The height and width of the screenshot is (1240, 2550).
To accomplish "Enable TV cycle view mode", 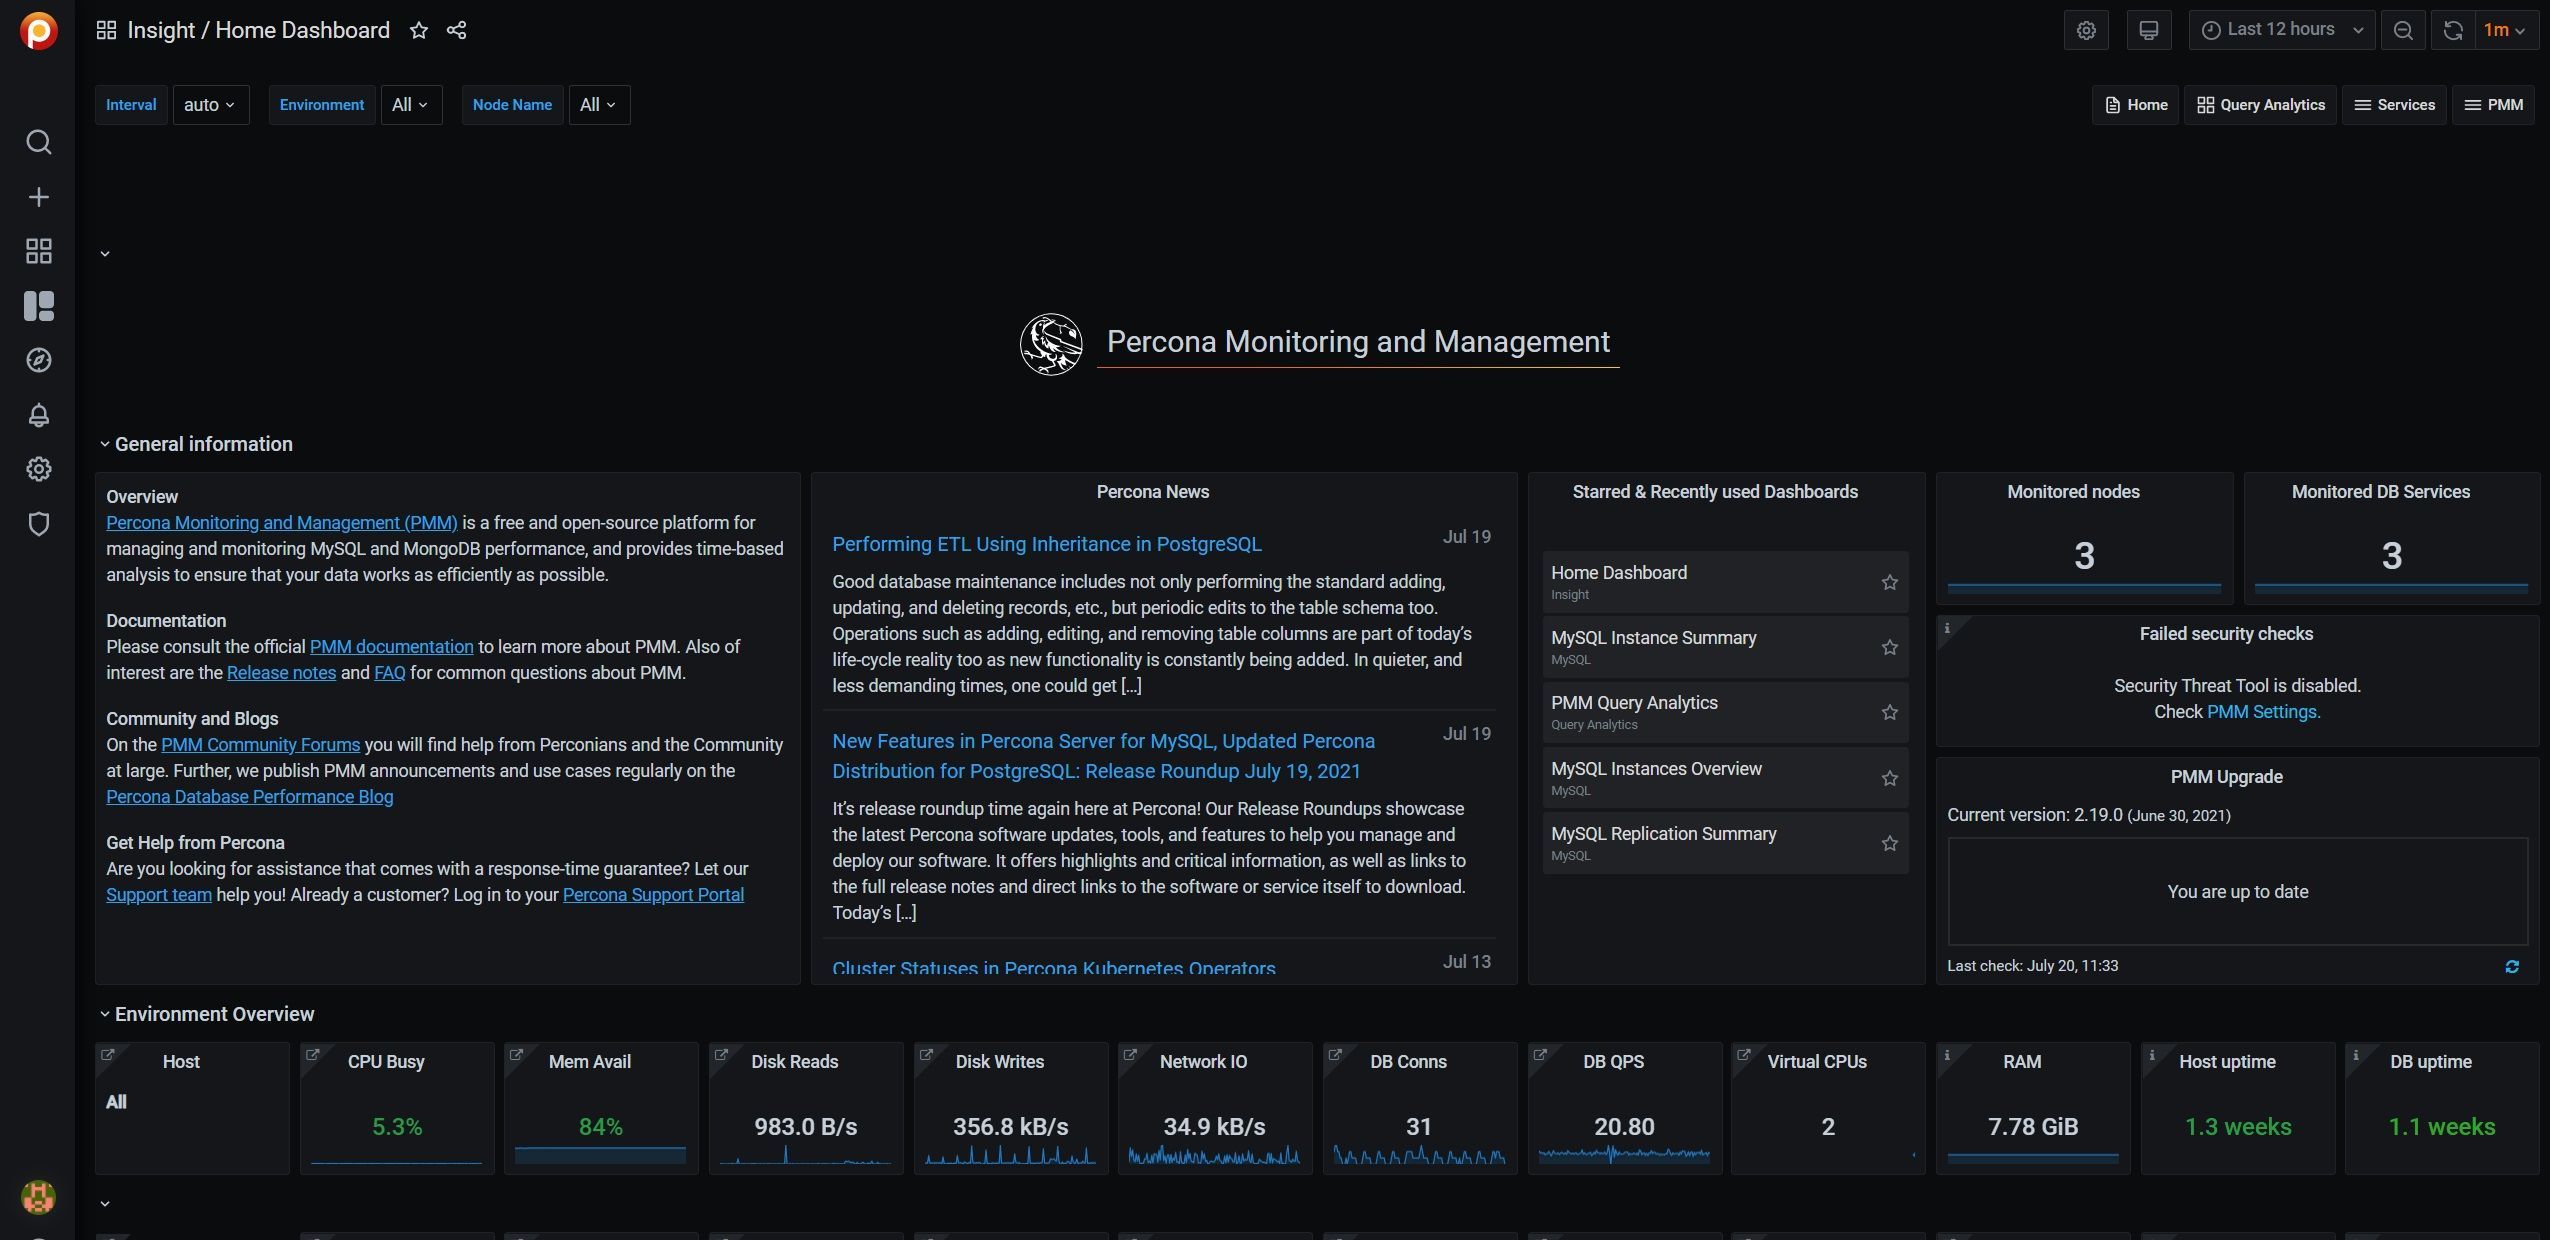I will tap(2148, 29).
